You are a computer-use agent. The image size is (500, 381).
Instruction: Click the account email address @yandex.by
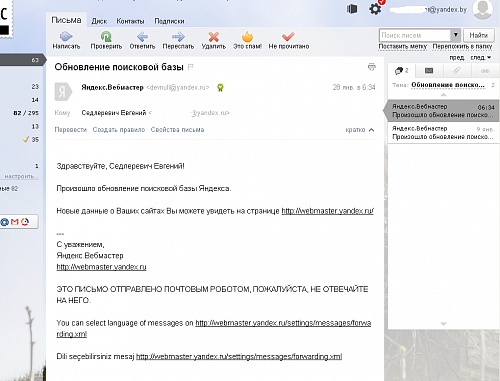pos(446,9)
